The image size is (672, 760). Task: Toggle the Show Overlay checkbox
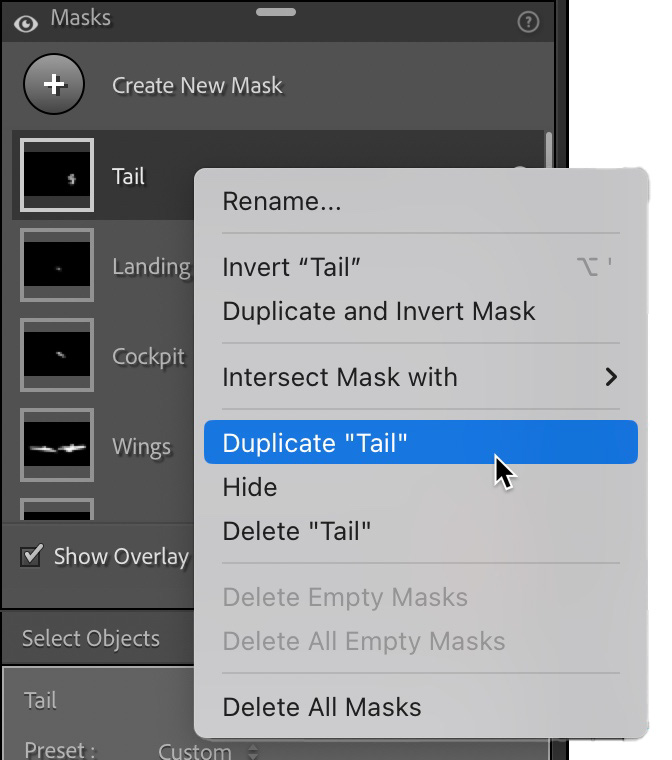pyautogui.click(x=32, y=556)
